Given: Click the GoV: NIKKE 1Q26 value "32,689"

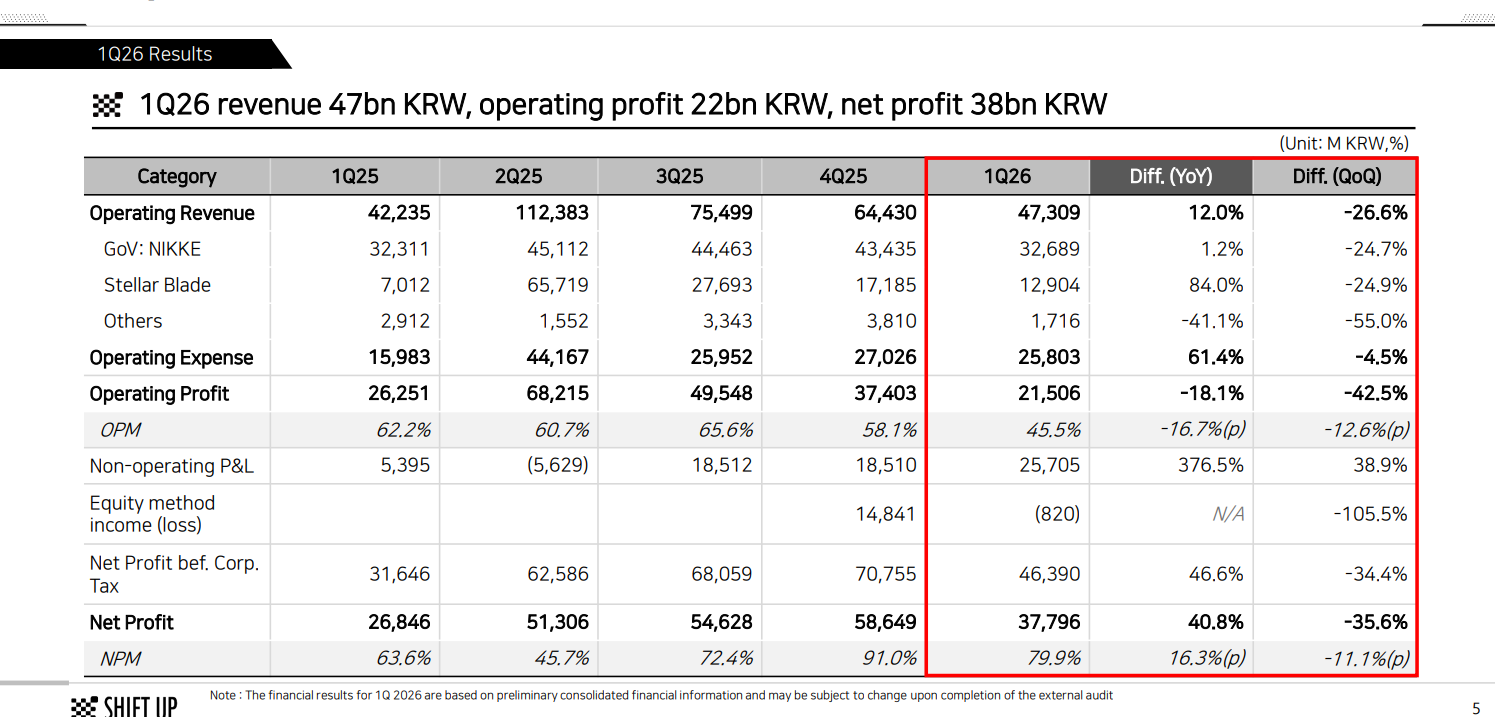Looking at the screenshot, I should tap(1049, 249).
